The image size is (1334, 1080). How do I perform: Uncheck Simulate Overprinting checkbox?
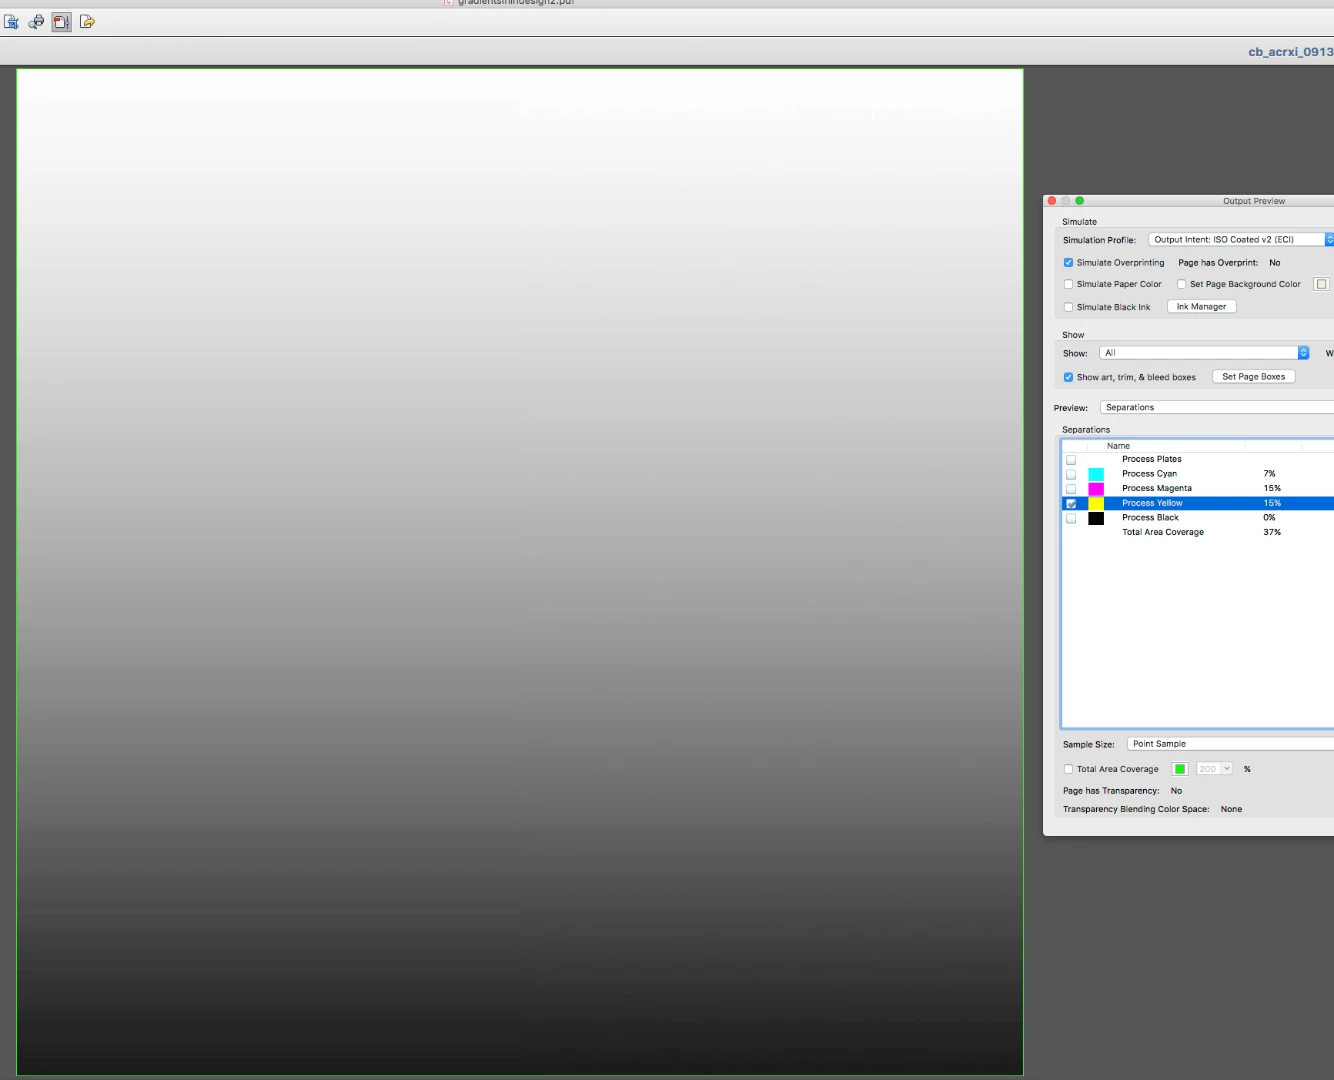click(x=1068, y=263)
